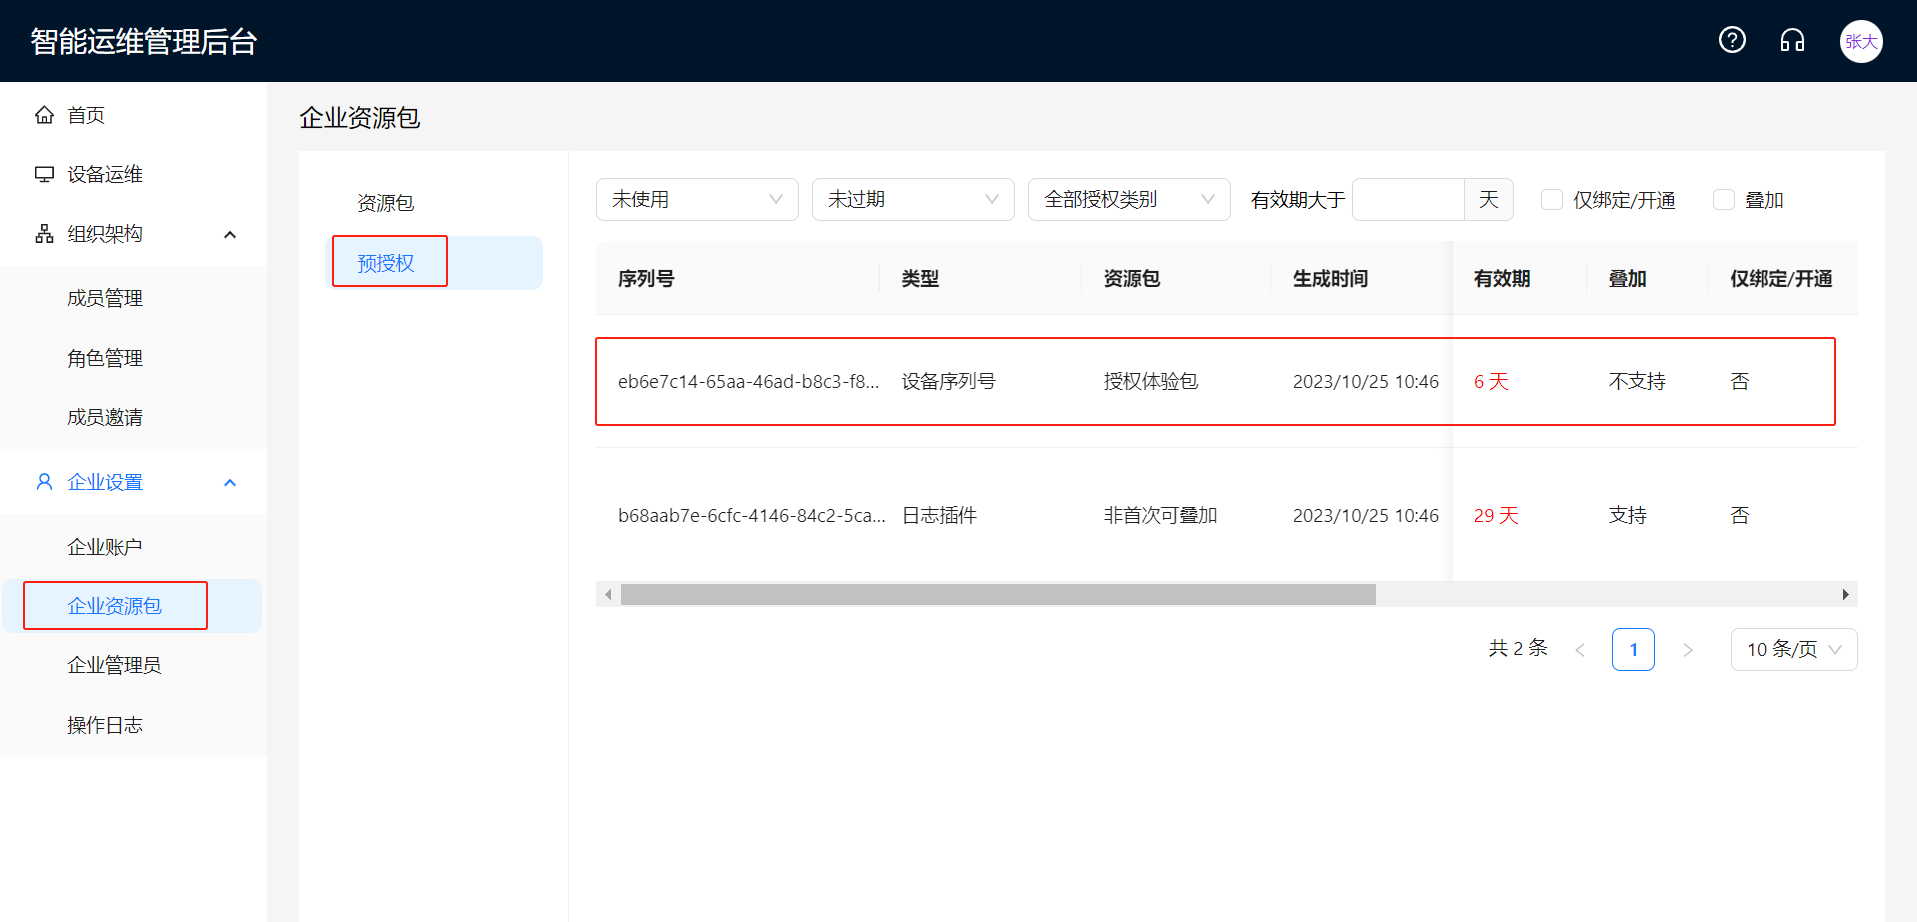Open the 10 条/页 page size dropdown
This screenshot has width=1917, height=922.
click(x=1794, y=650)
